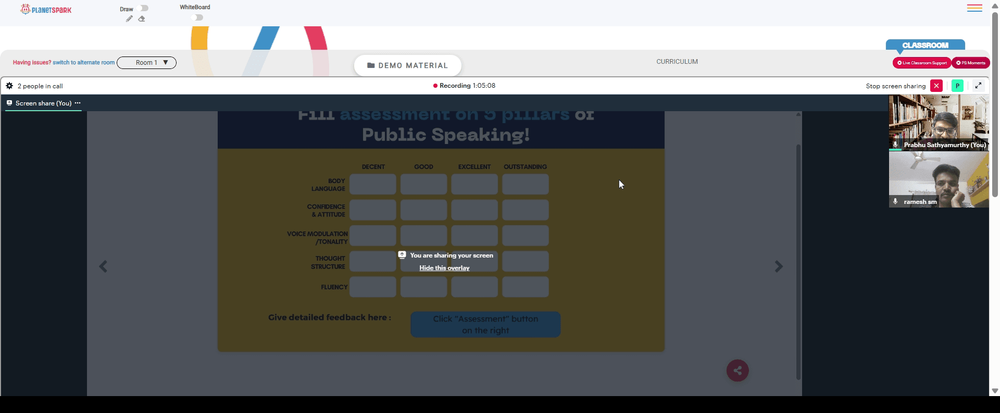Click the red X to stop sharing
The width and height of the screenshot is (1000, 413).
[x=936, y=85]
